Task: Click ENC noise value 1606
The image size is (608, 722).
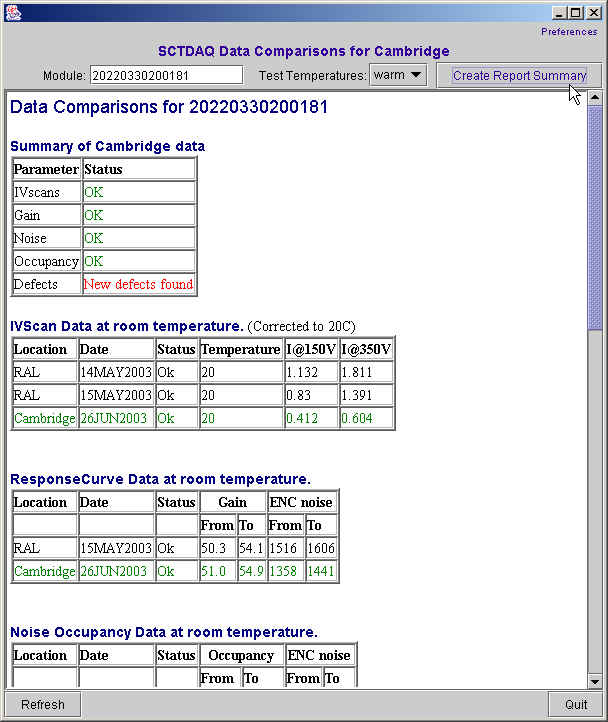Action: coord(321,548)
